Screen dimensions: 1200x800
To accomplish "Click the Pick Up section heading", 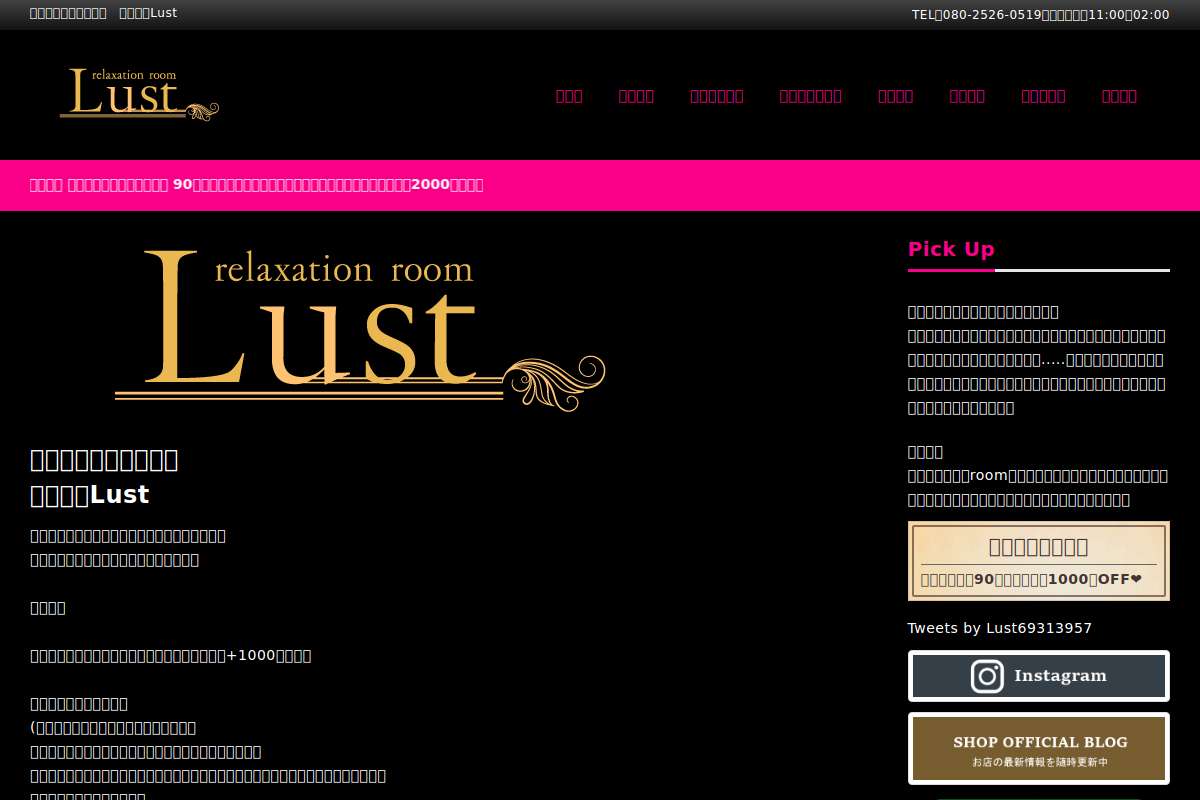I will click(951, 249).
